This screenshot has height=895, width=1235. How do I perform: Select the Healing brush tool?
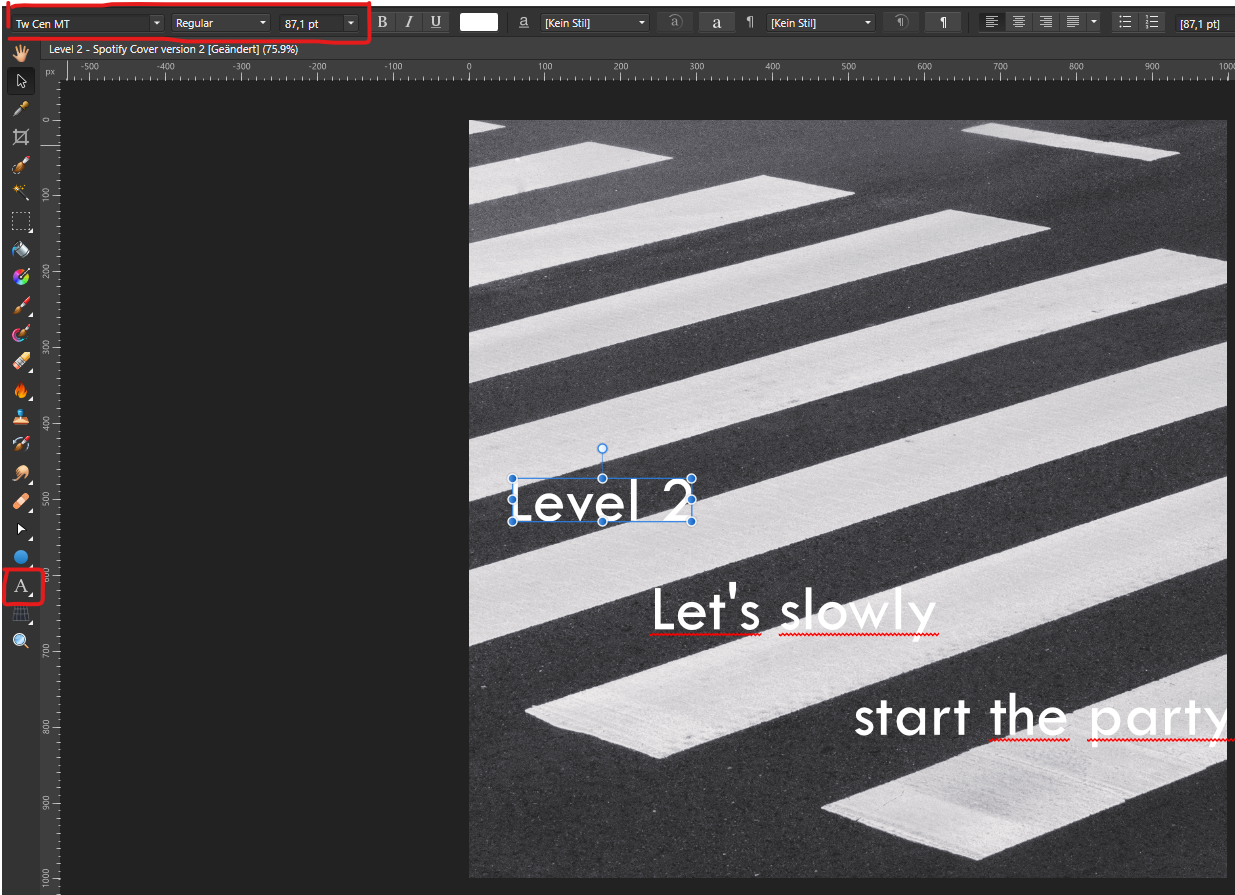[x=21, y=163]
